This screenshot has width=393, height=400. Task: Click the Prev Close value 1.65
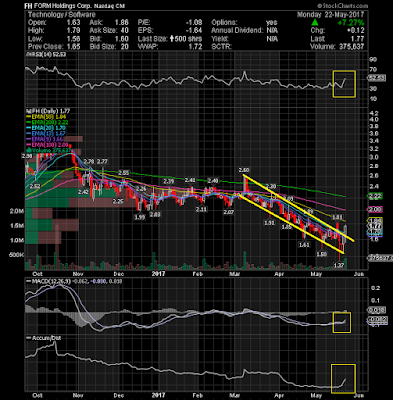click(73, 47)
